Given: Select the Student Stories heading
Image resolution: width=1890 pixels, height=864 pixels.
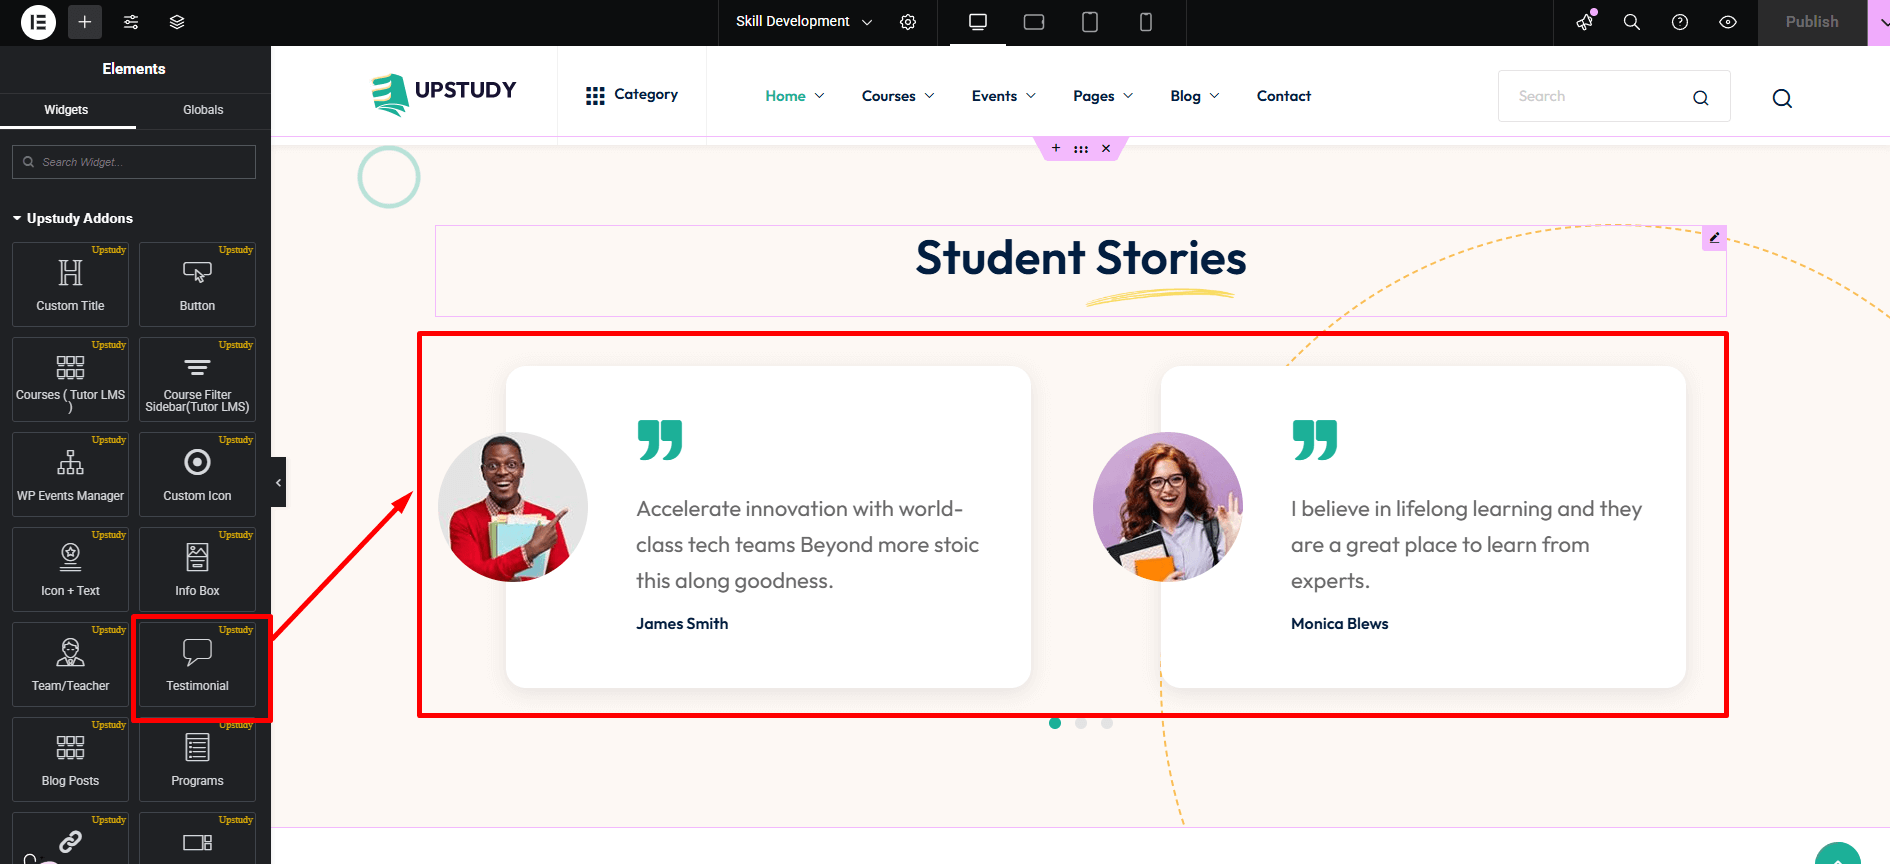Looking at the screenshot, I should point(1081,258).
